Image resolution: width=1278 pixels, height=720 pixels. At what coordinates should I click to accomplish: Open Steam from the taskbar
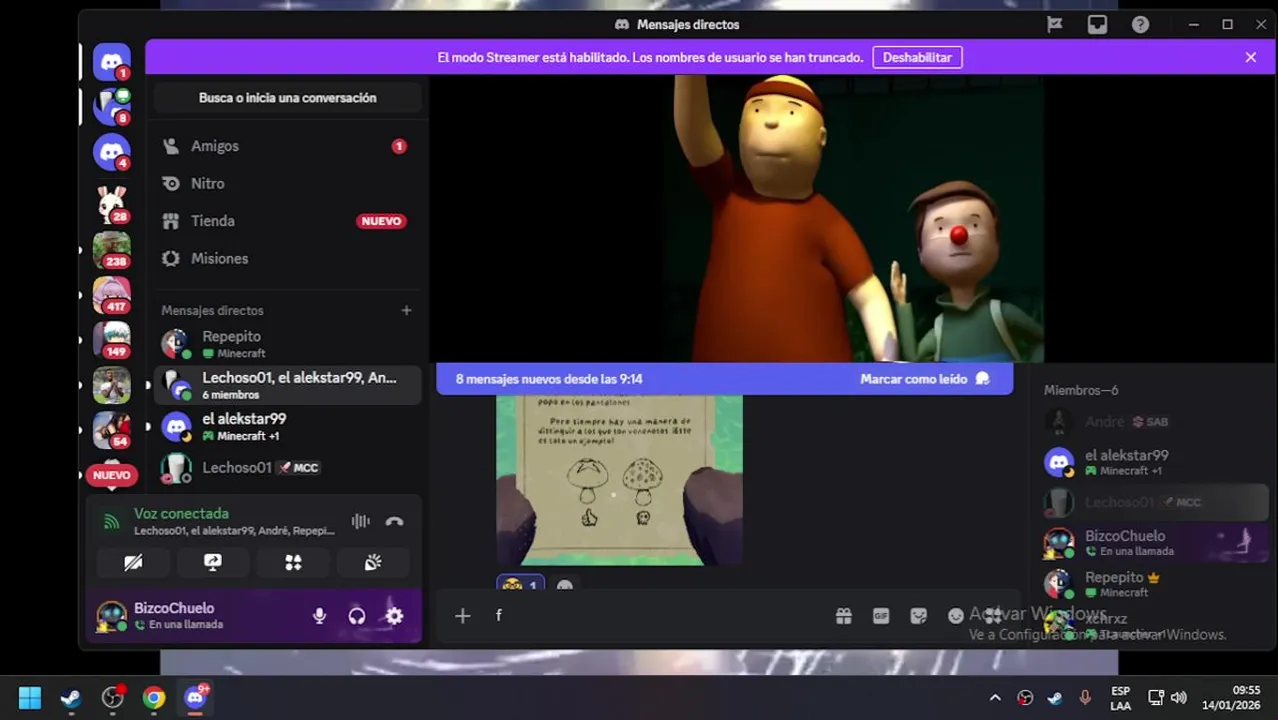[71, 698]
